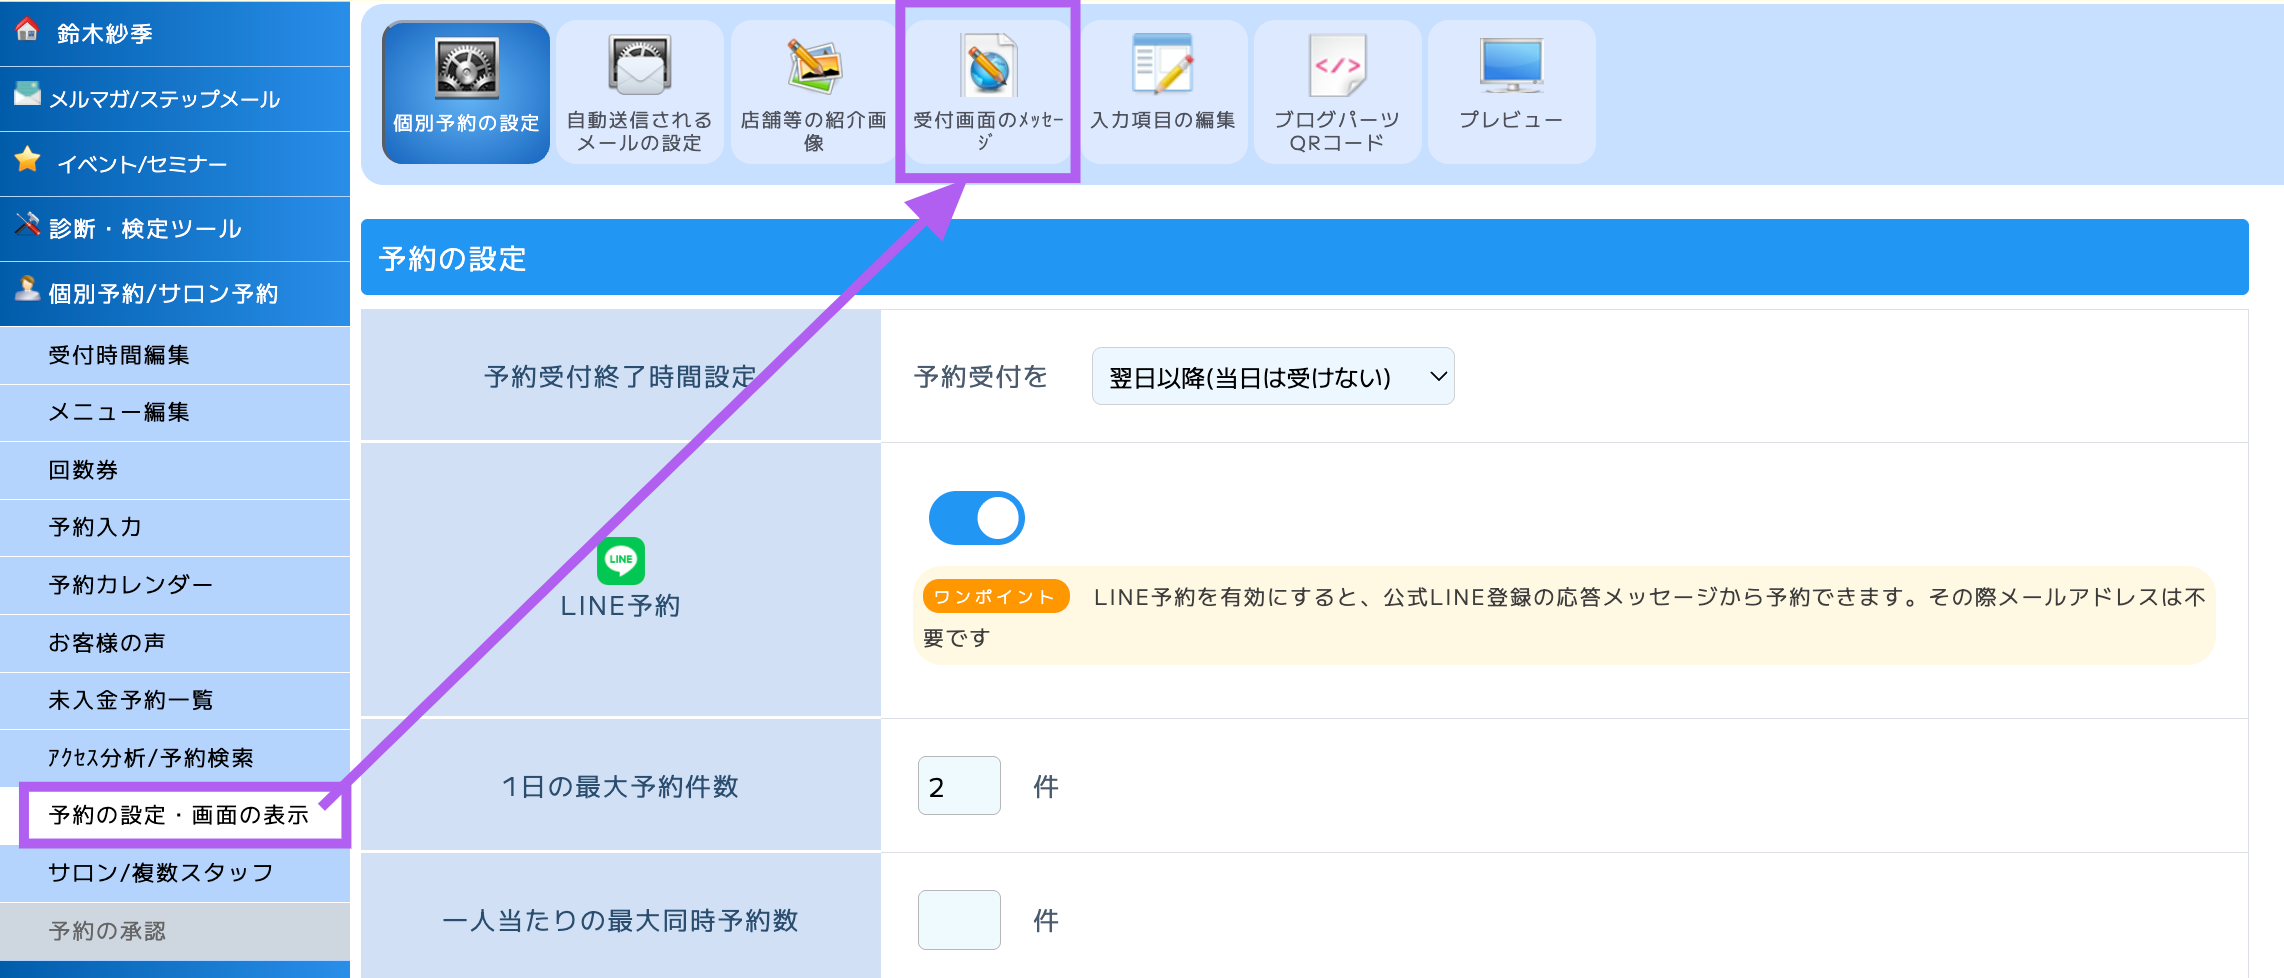2284x978 pixels.
Task: Select 受付時間編集 in the sidebar
Action: coord(119,355)
